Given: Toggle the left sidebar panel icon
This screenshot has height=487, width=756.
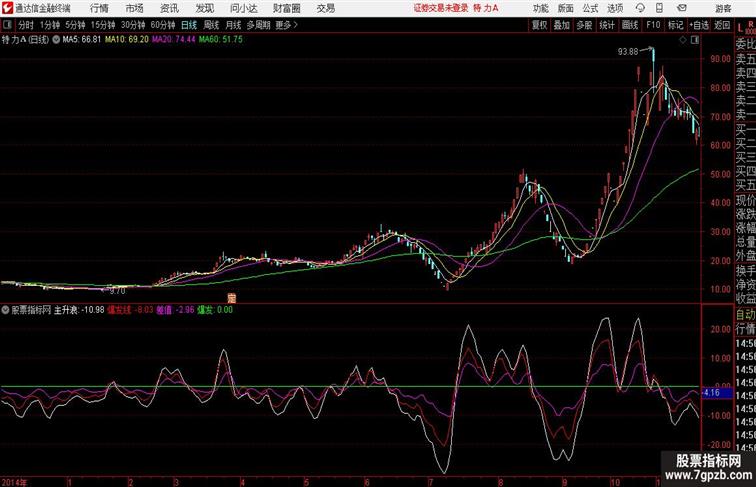Looking at the screenshot, I should coord(7,25).
